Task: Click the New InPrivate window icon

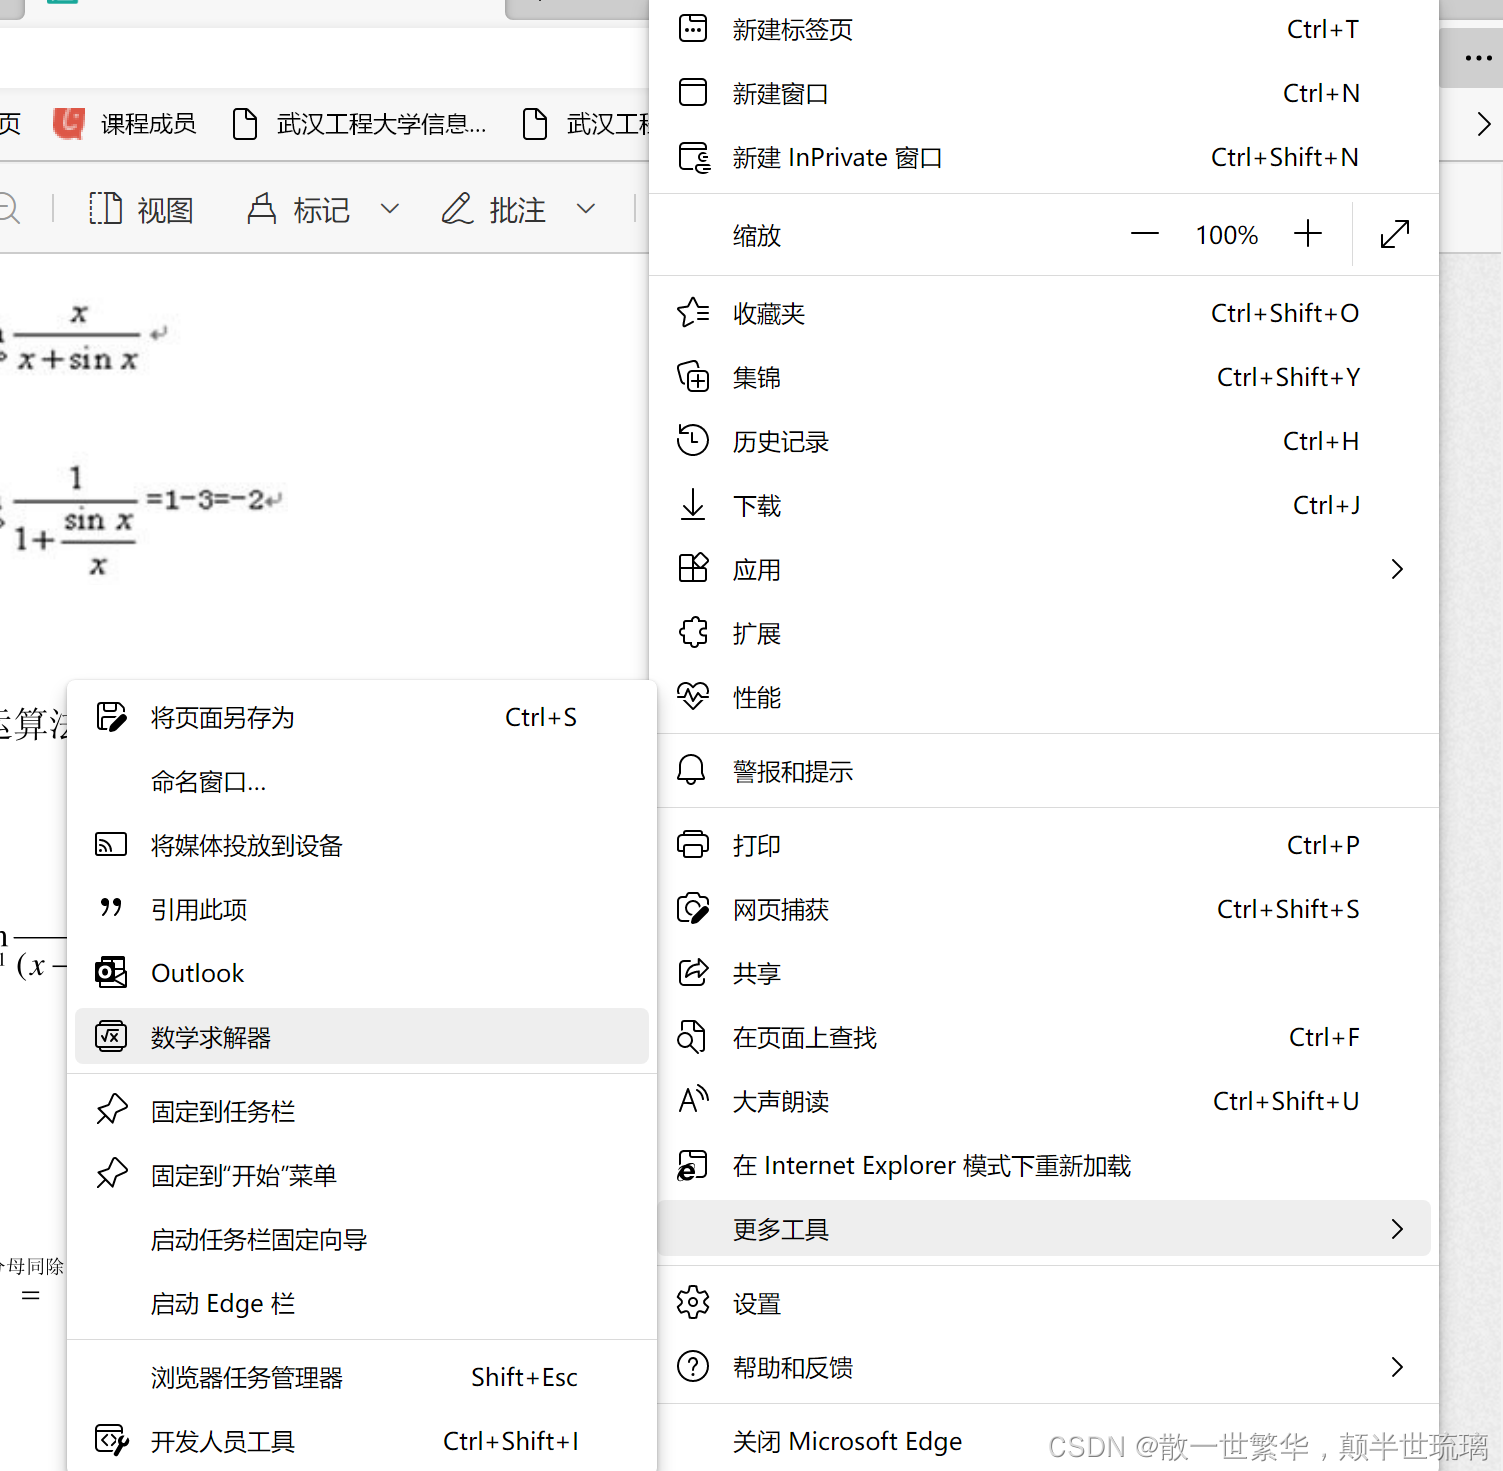Action: tap(694, 157)
